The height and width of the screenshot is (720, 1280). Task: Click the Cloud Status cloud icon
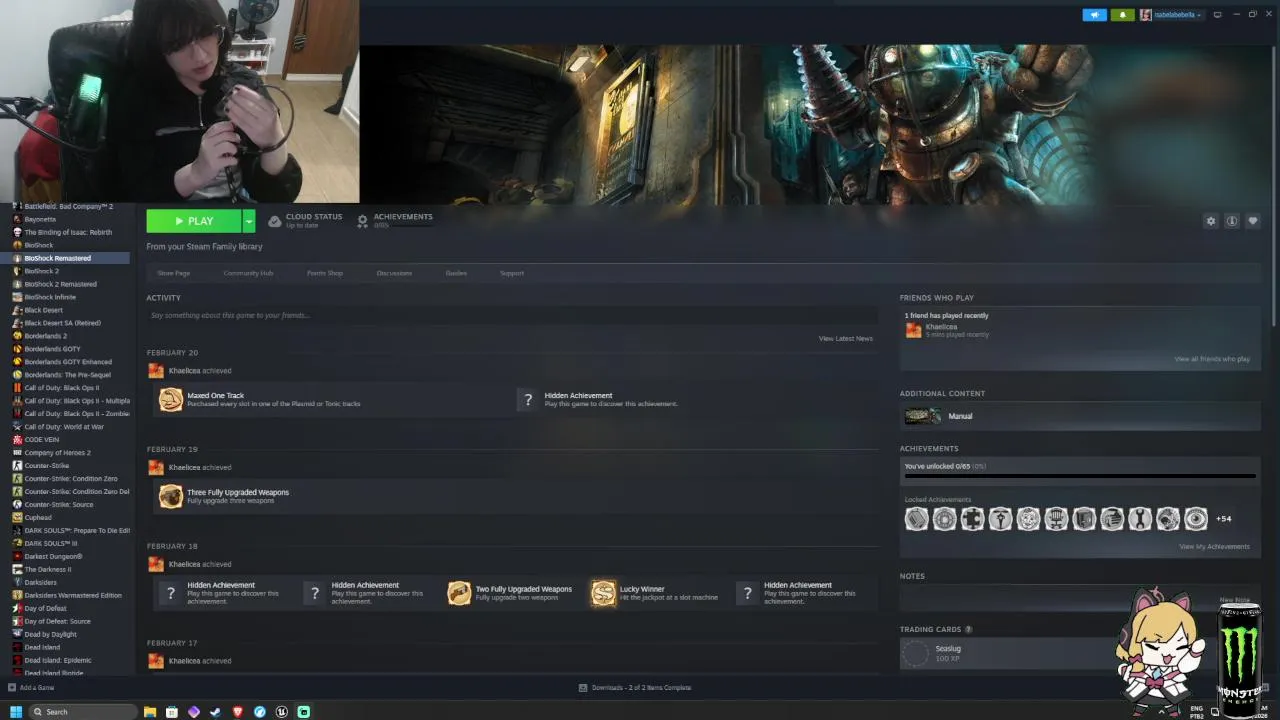point(274,221)
